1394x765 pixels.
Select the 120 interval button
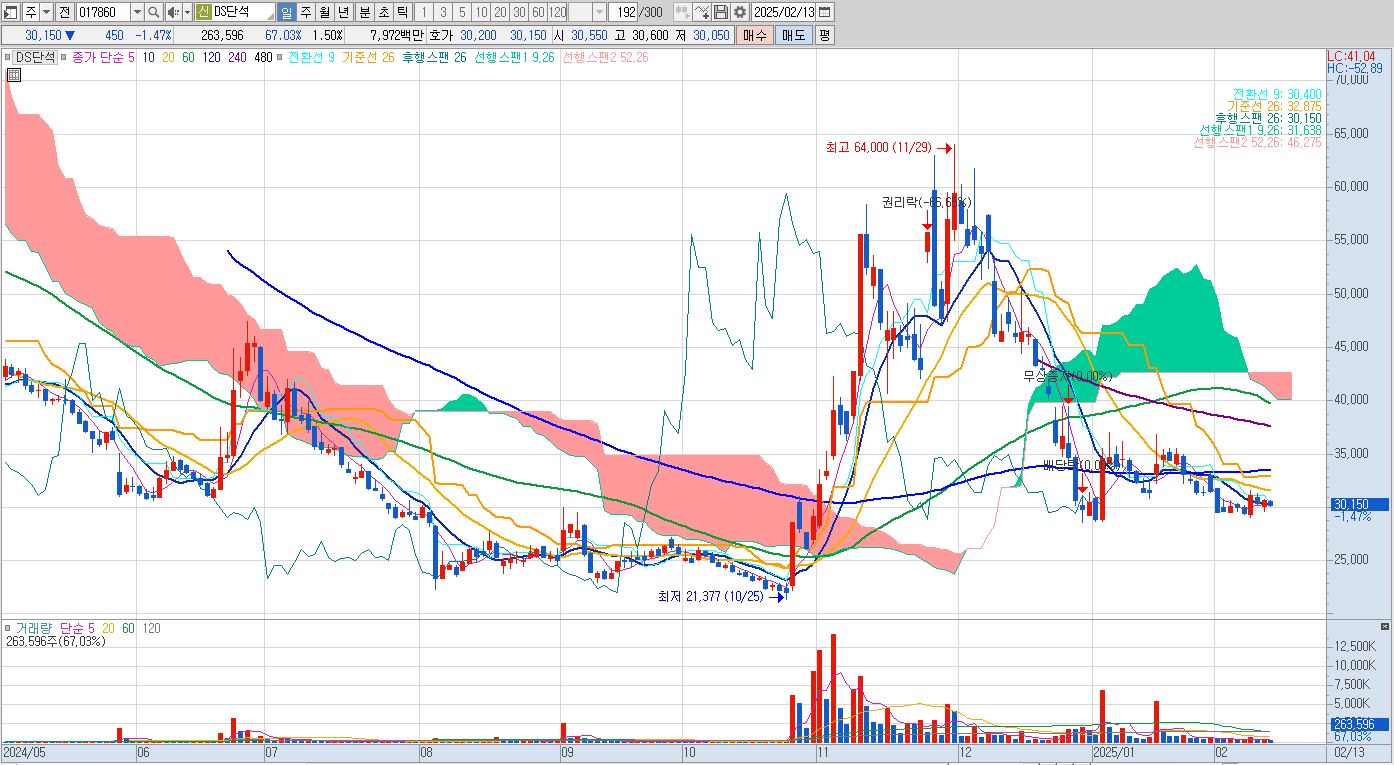point(557,12)
